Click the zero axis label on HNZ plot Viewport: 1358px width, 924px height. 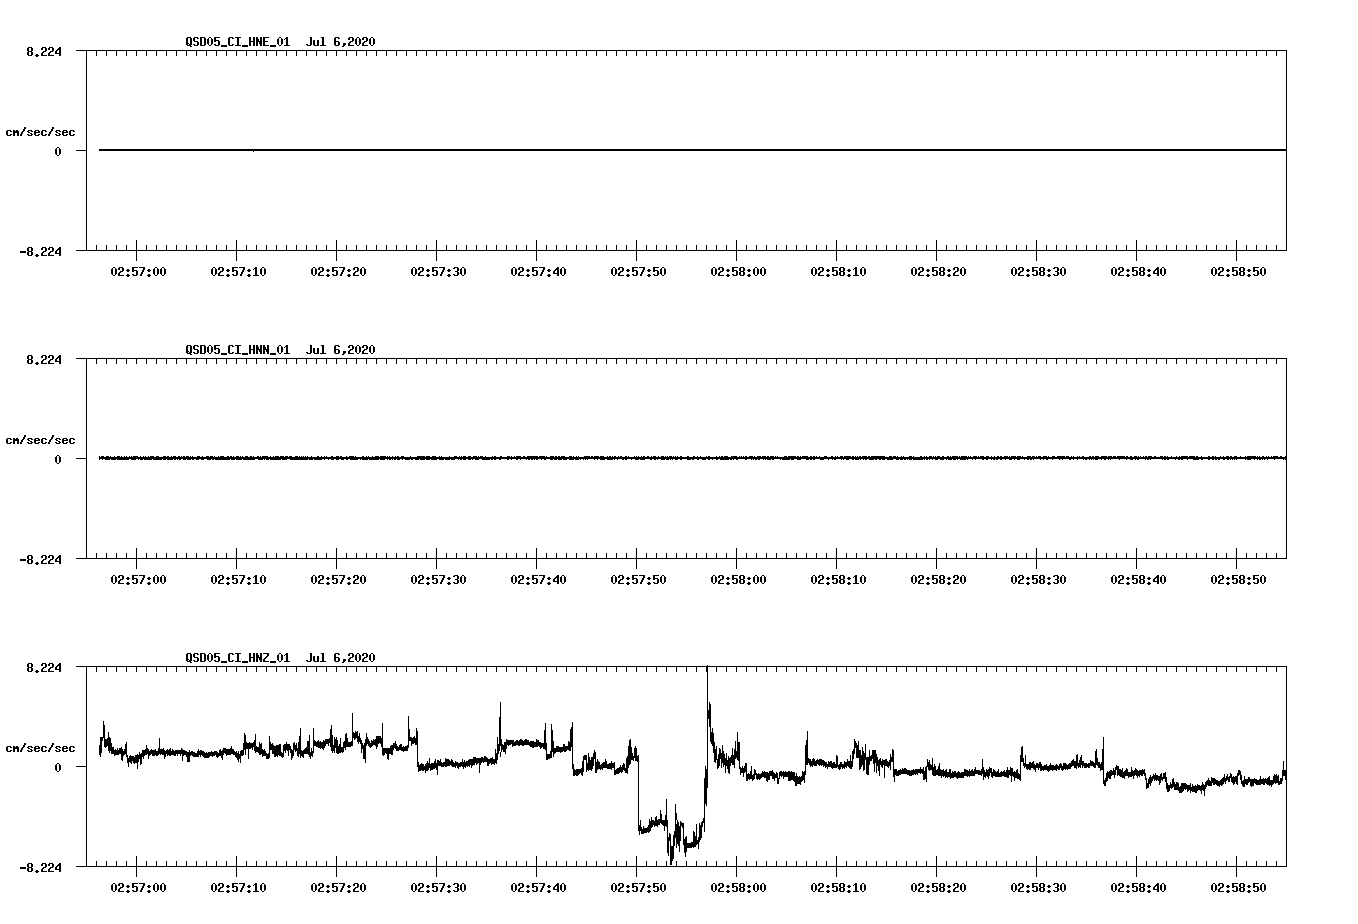[x=58, y=768]
